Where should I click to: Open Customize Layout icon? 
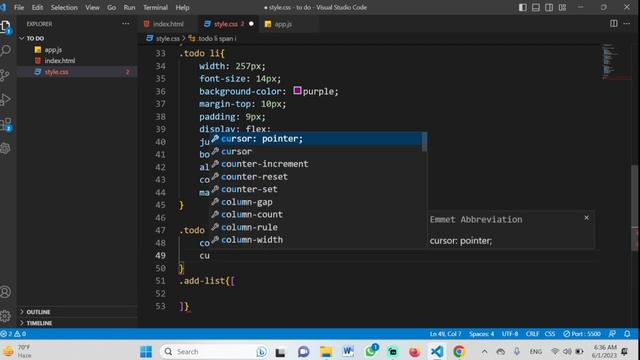562,7
